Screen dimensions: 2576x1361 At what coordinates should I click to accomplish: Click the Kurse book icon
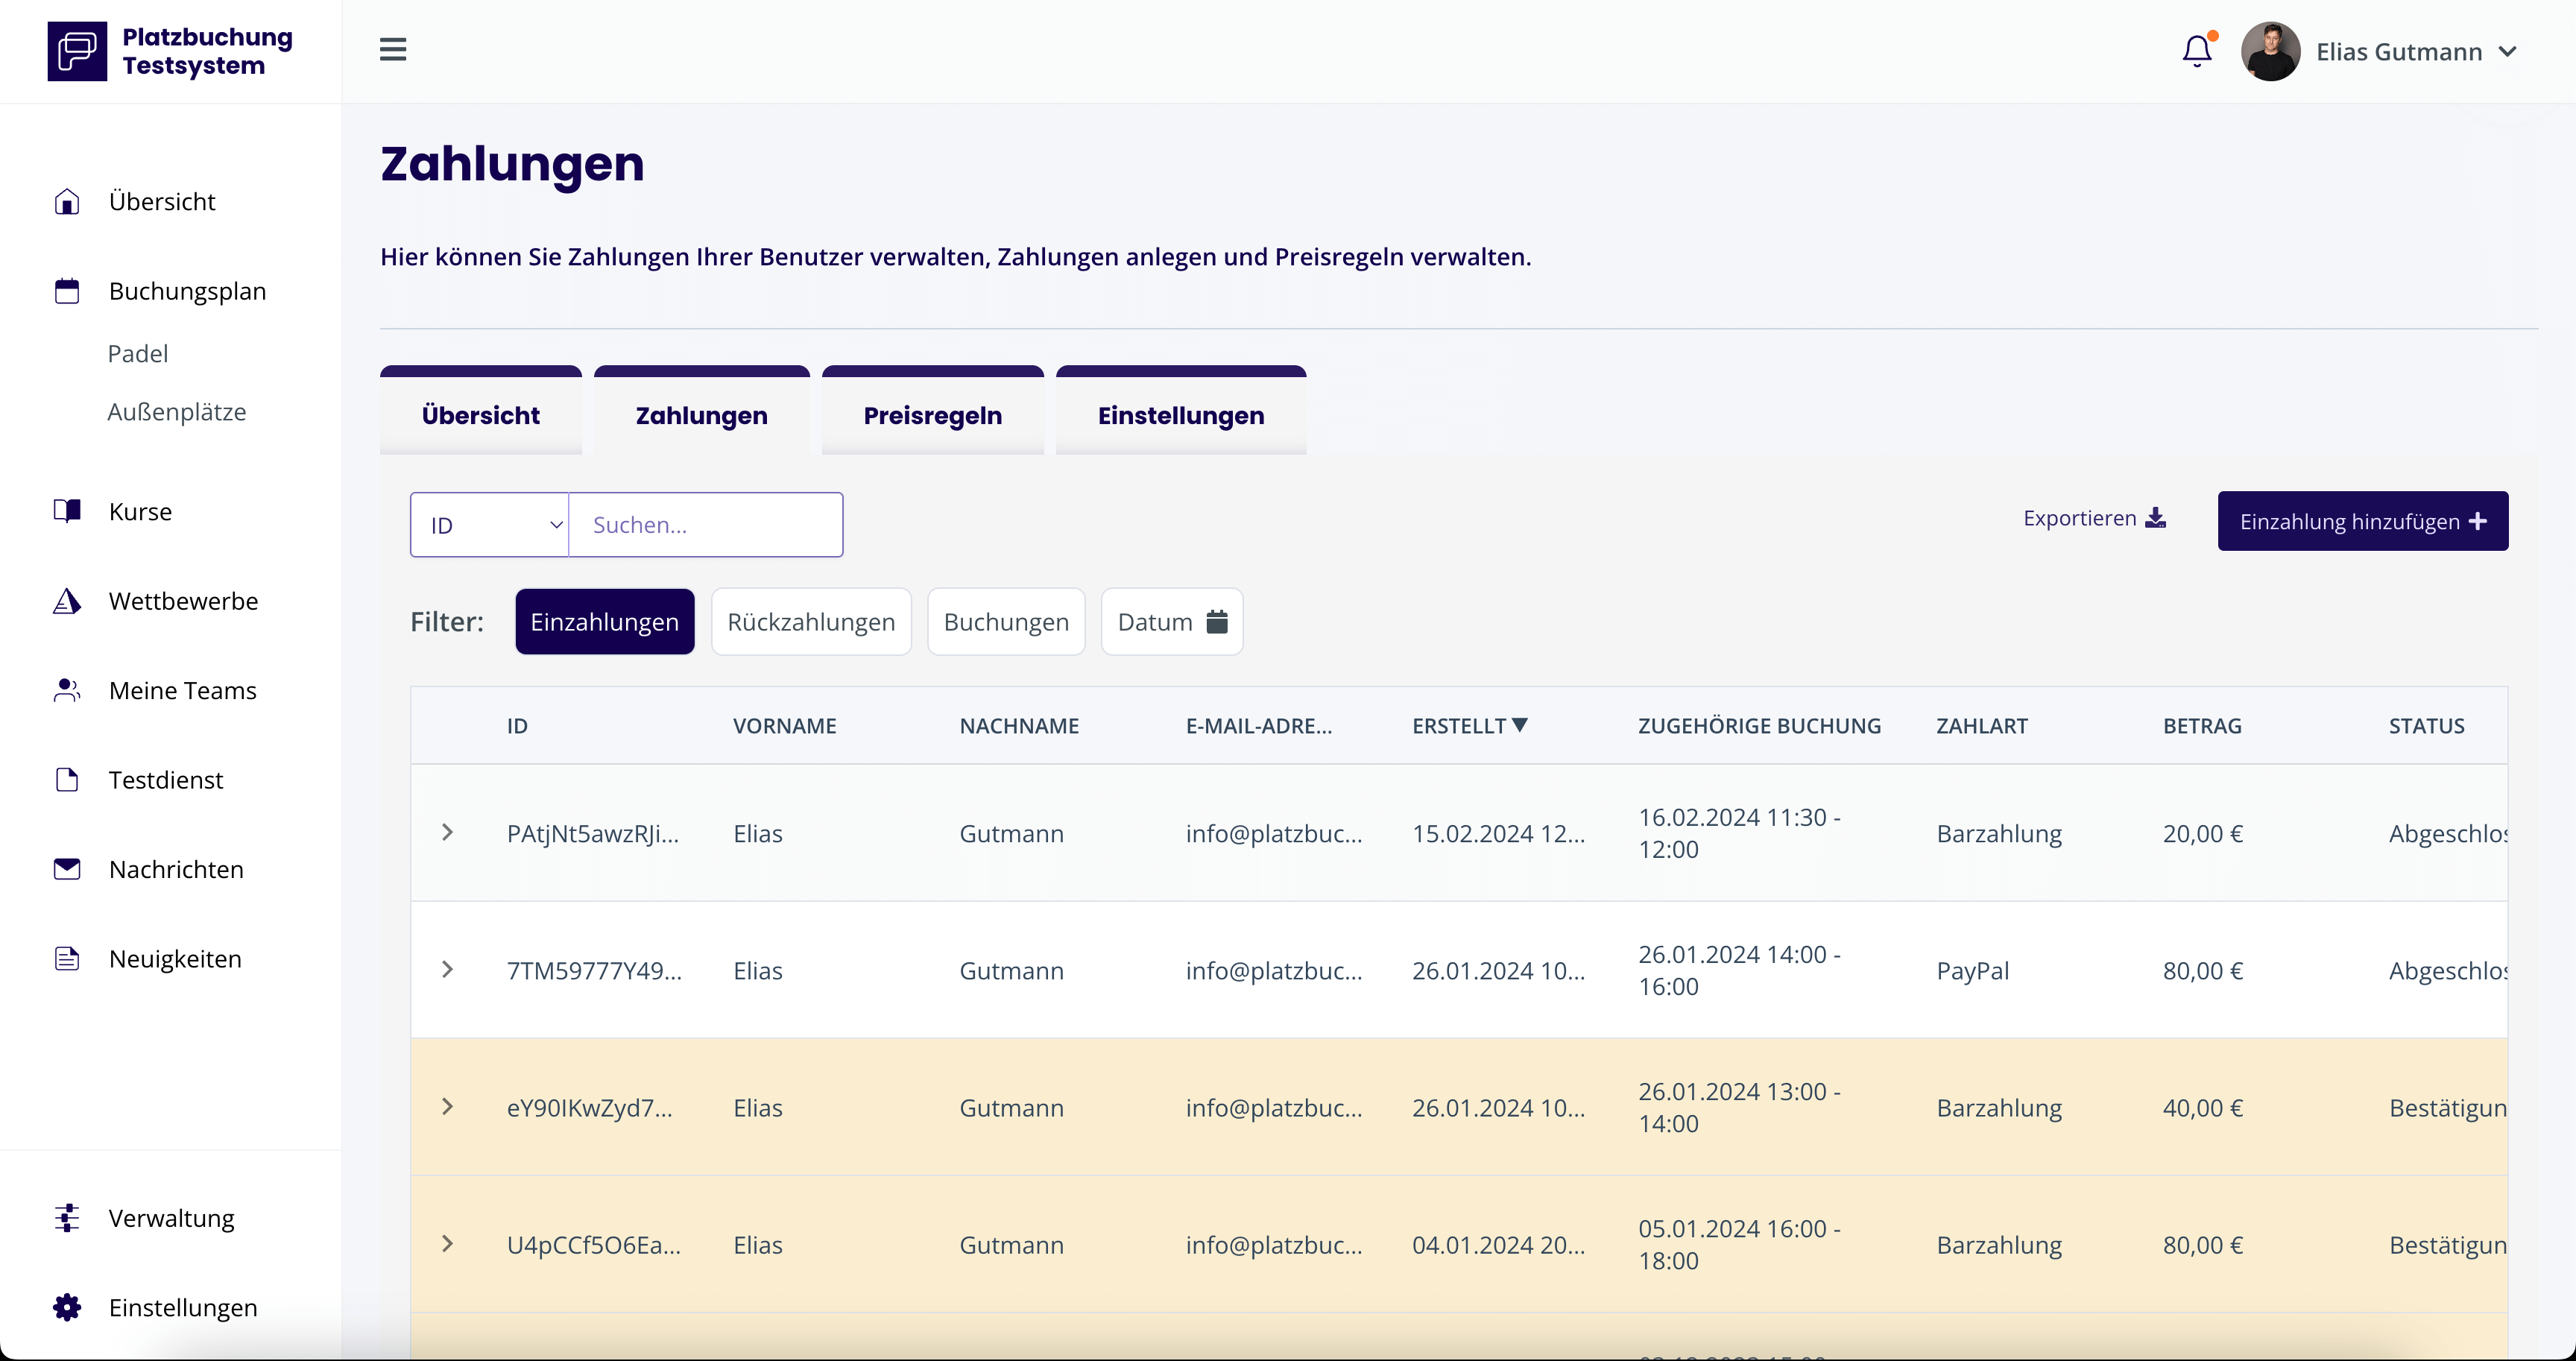(67, 511)
